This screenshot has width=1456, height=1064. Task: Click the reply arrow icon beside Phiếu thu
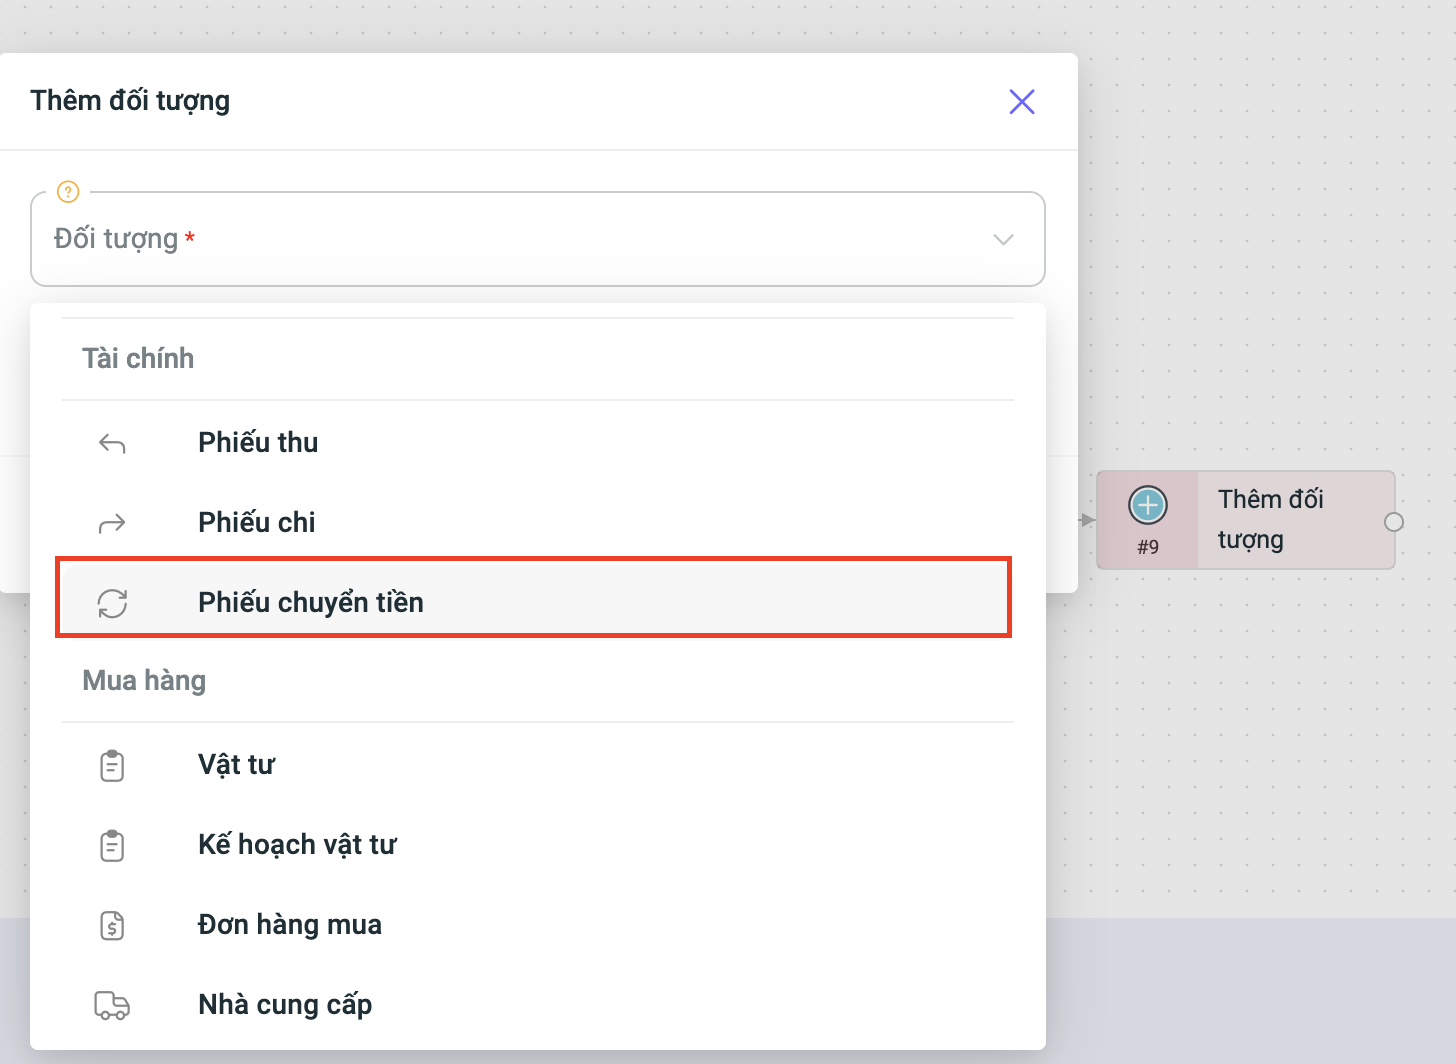112,443
